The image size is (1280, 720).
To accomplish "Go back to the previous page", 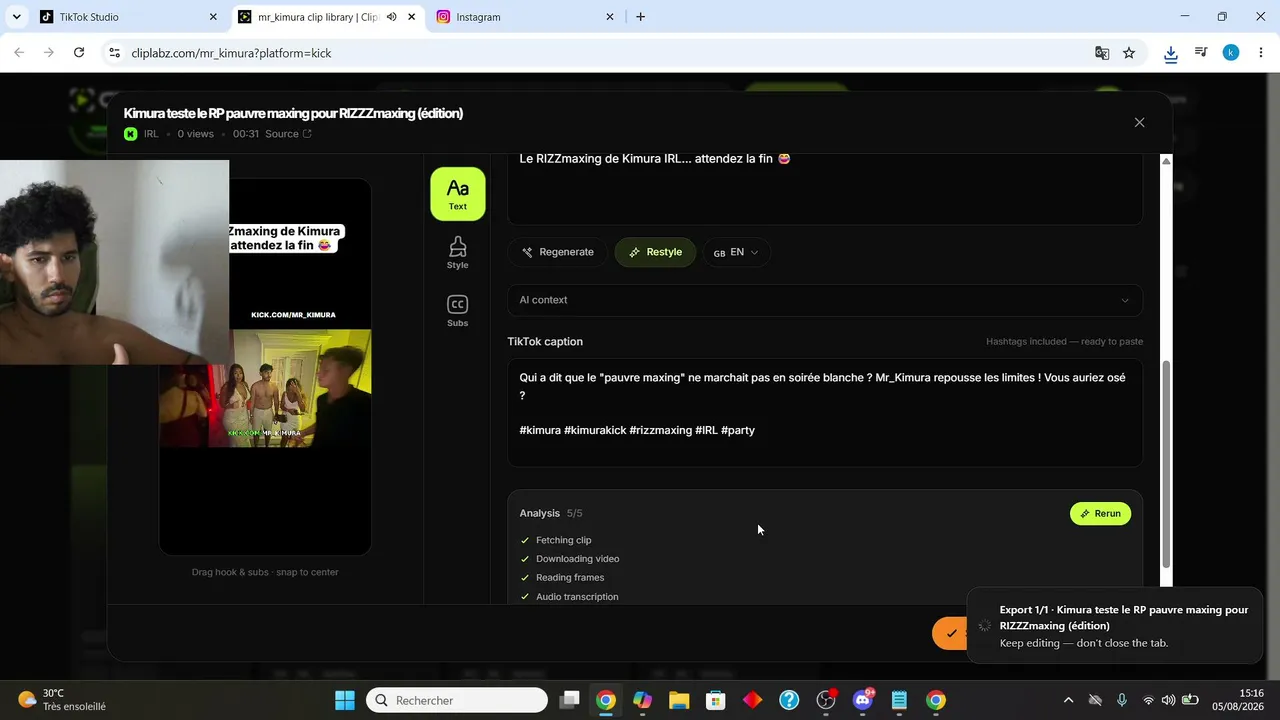I will tap(19, 53).
